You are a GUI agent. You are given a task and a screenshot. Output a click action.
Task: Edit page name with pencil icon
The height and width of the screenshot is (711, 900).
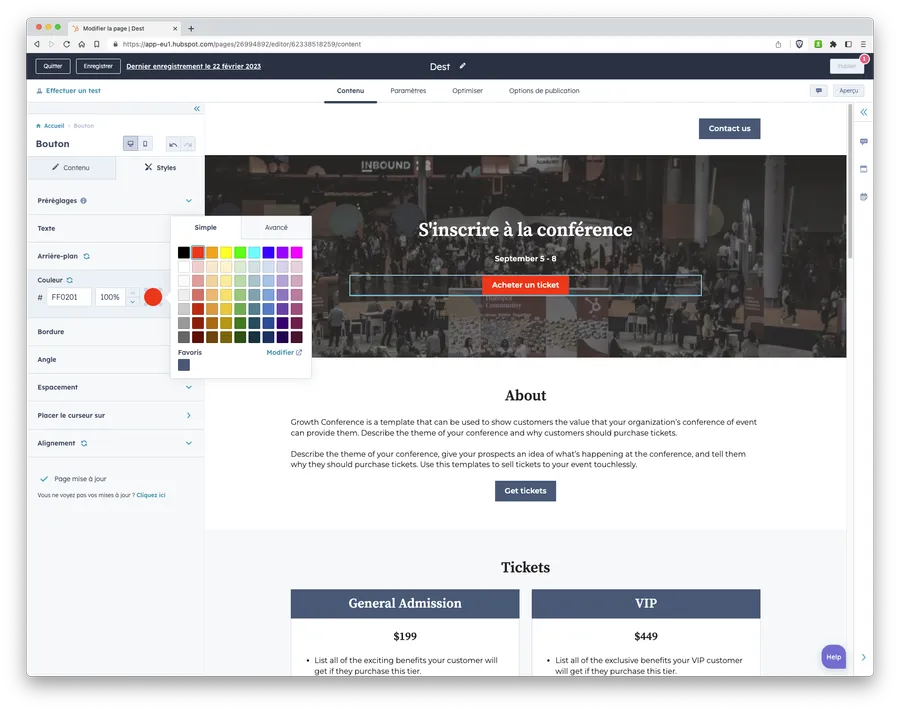coord(462,66)
